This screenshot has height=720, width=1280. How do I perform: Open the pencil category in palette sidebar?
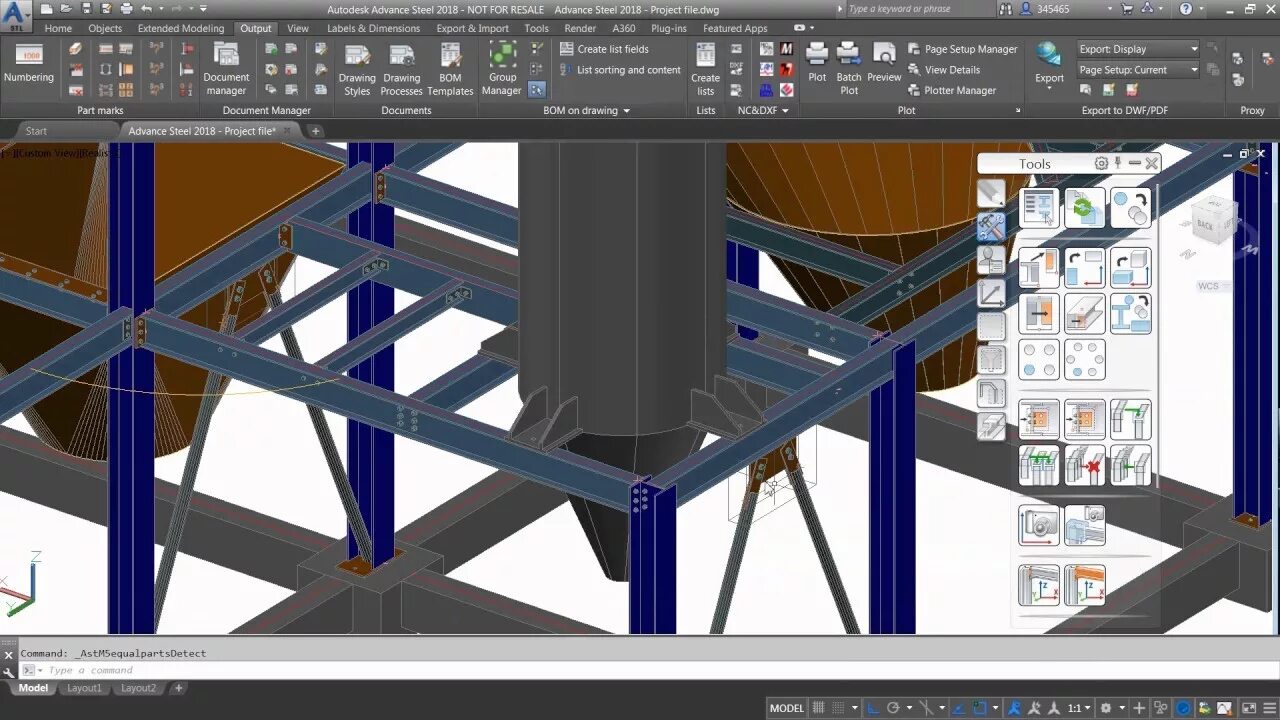click(x=991, y=193)
